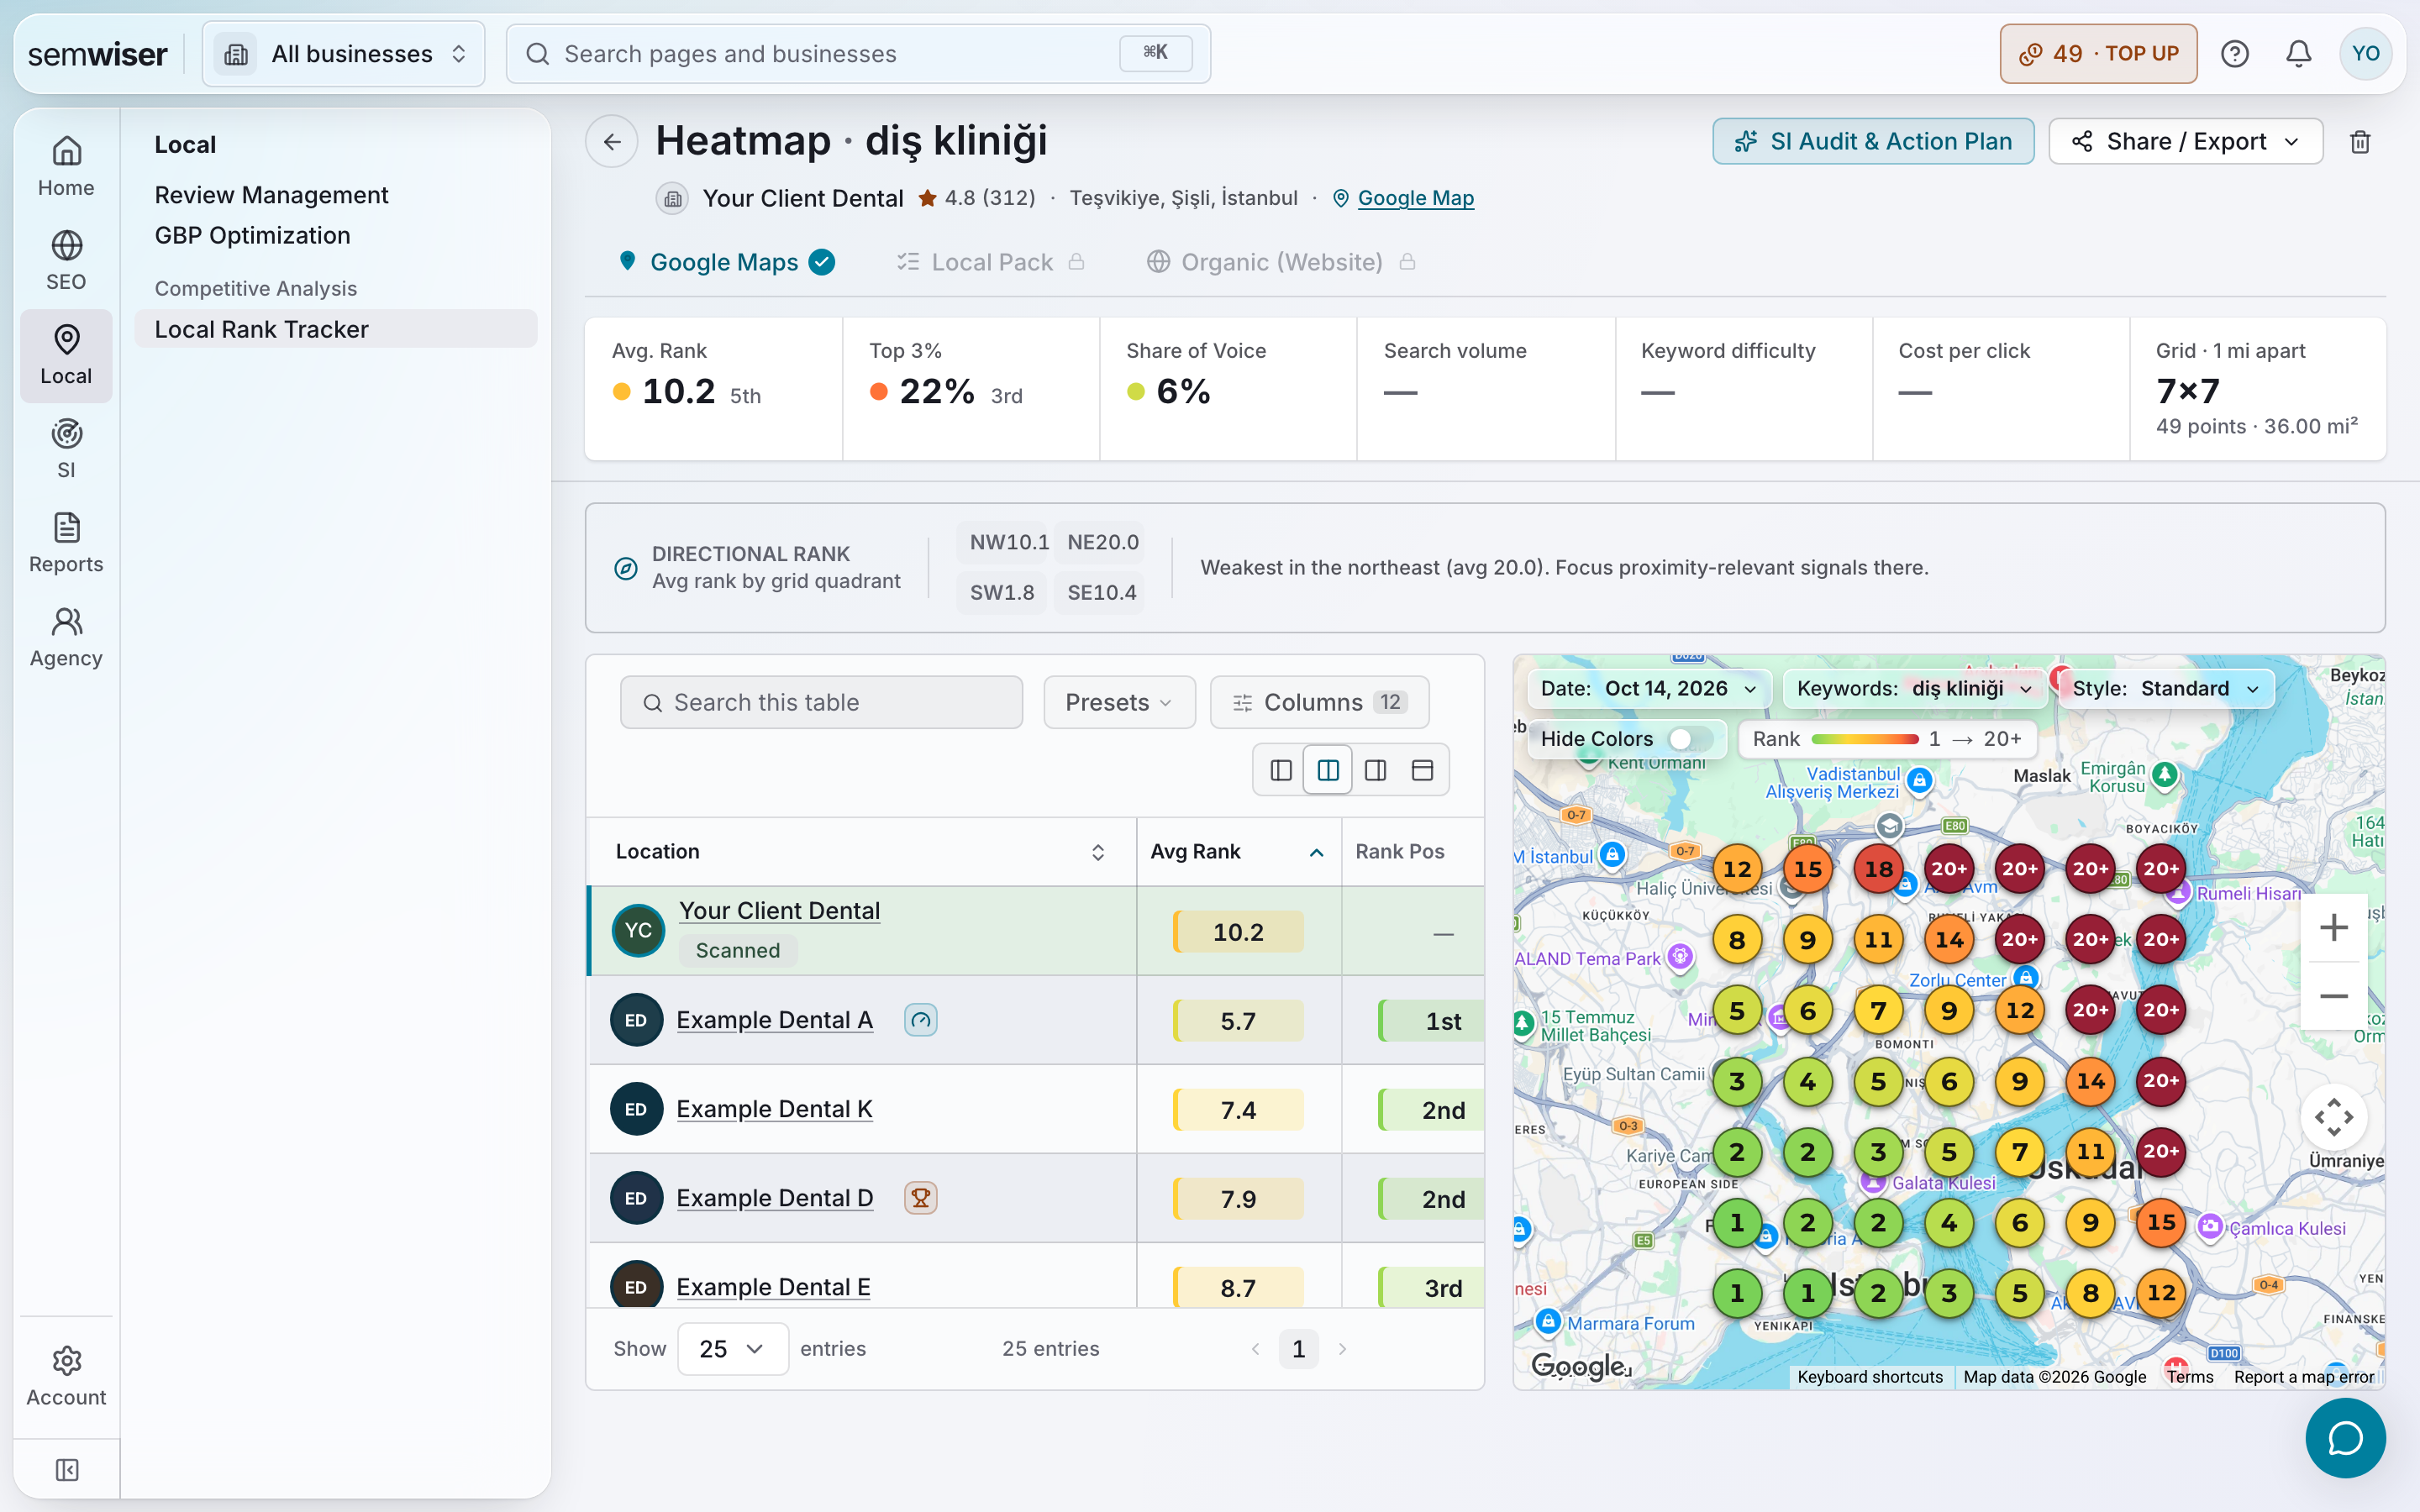The image size is (2420, 1512).
Task: Open the Google Map link
Action: [x=1415, y=198]
